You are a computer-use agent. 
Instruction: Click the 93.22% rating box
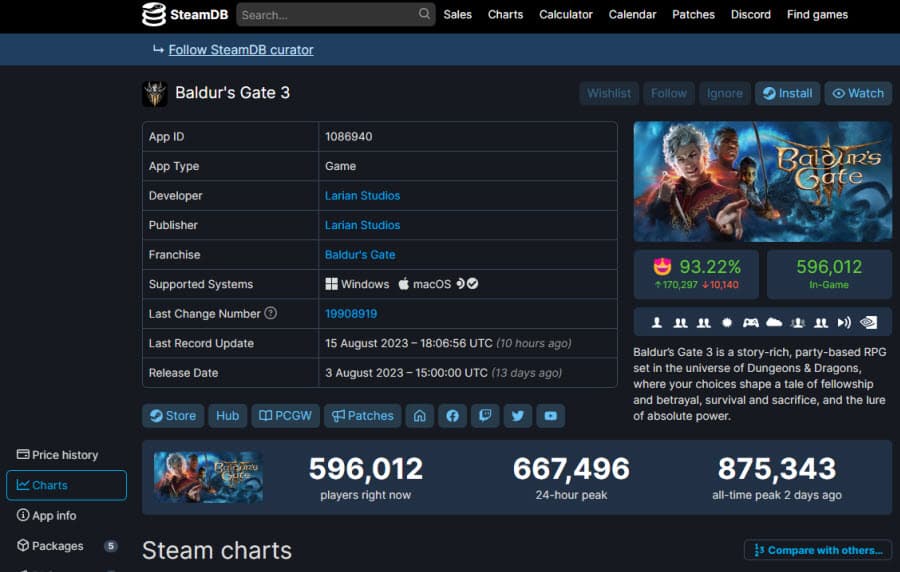[x=696, y=274]
